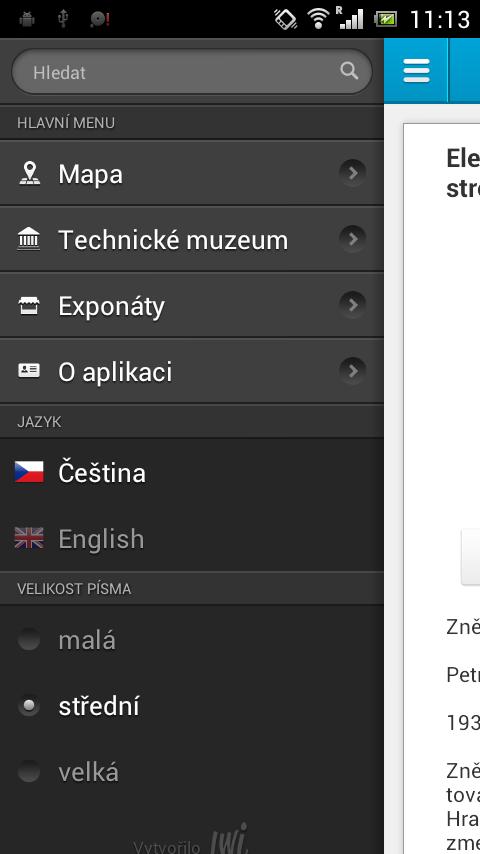Expand the Mapa row chevron
Image resolution: width=480 pixels, height=854 pixels.
click(x=353, y=173)
